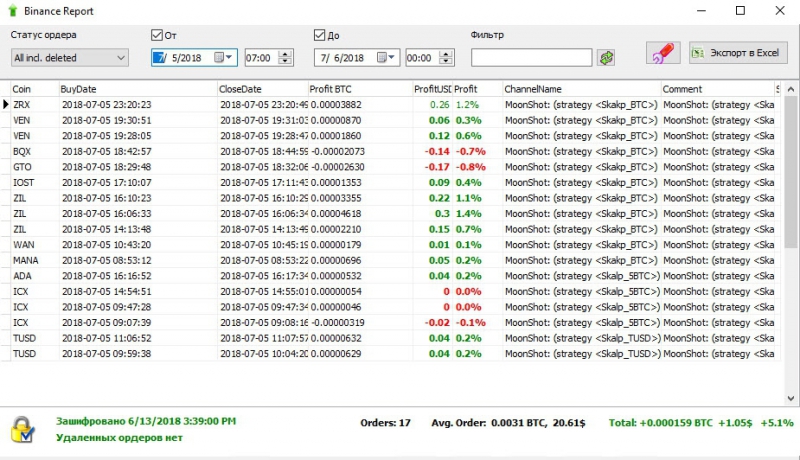Click profit value -0.00002630
This screenshot has height=460, width=800.
(337, 167)
